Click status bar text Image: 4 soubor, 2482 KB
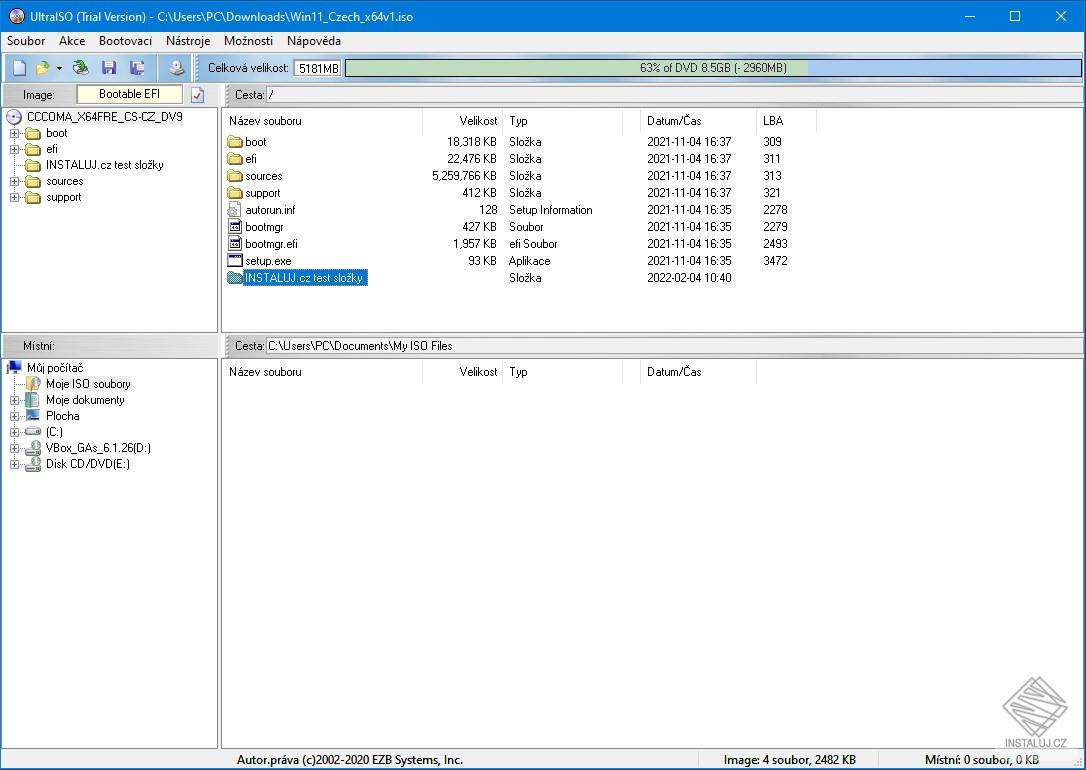Image resolution: width=1086 pixels, height=770 pixels. click(x=790, y=760)
